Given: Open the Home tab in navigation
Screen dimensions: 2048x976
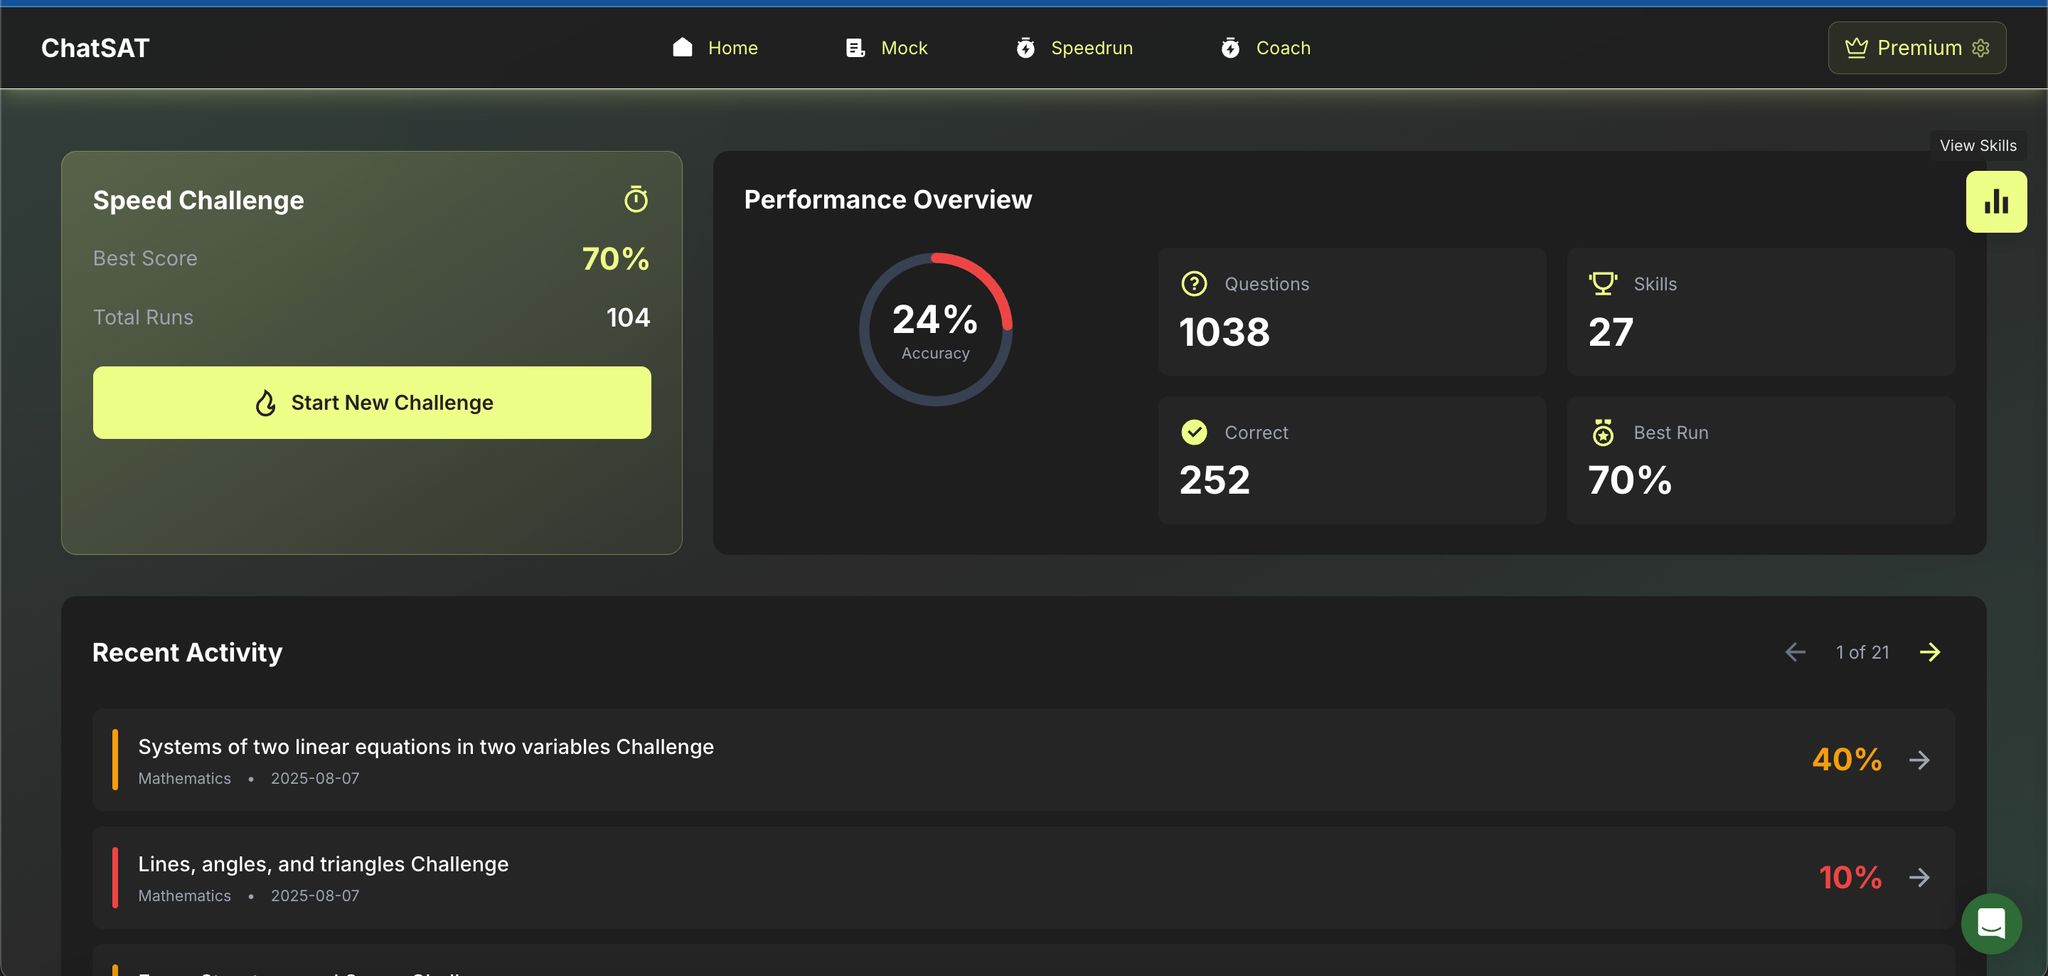Looking at the screenshot, I should (x=715, y=48).
